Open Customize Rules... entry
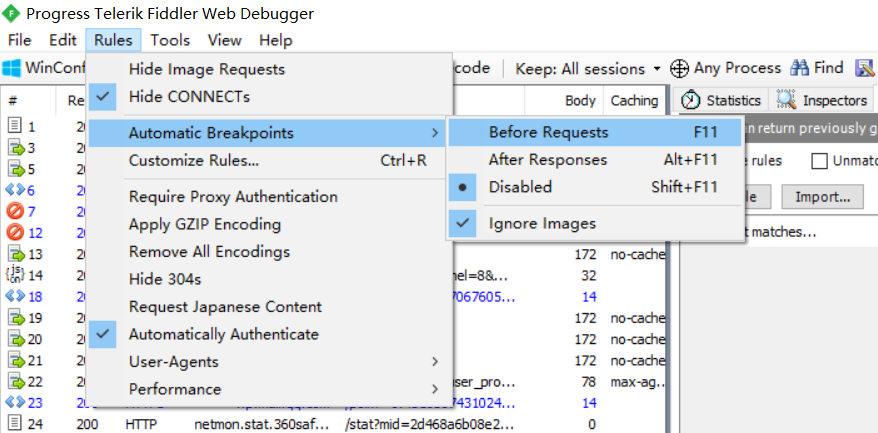878x433 pixels. [270, 161]
